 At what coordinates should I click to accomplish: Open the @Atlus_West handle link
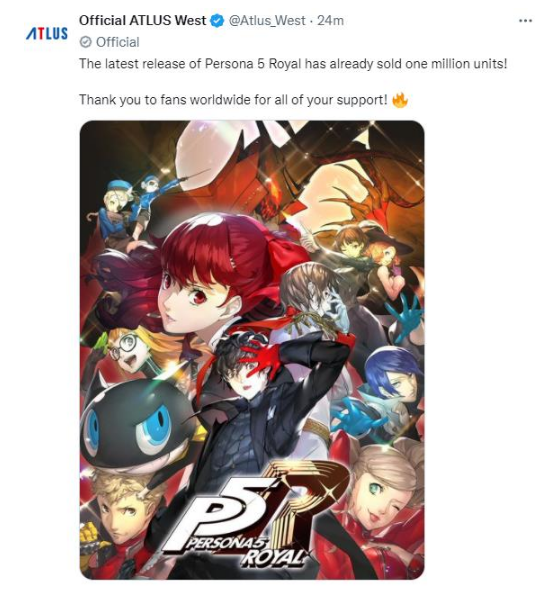(x=267, y=20)
